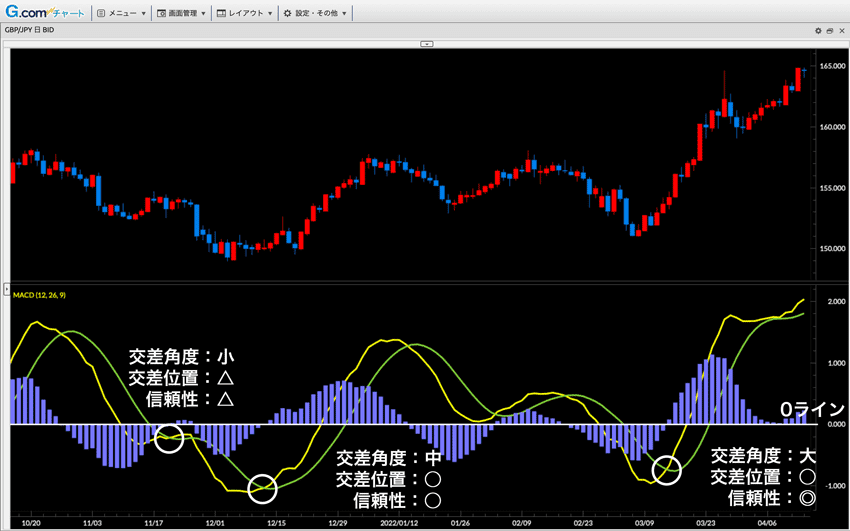Expand the メニュー dropdown arrow

tap(144, 15)
